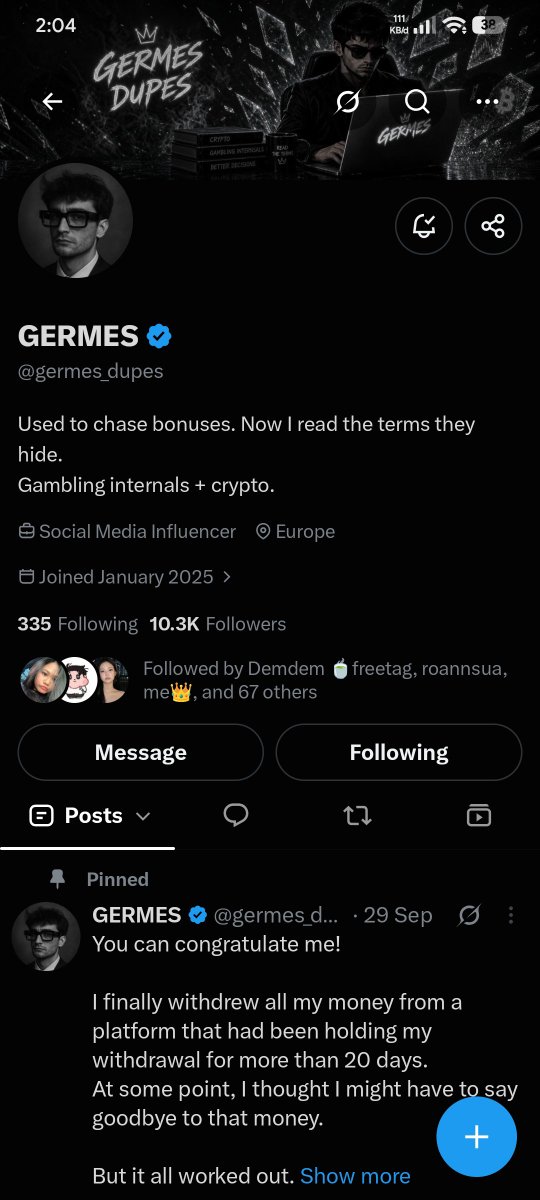Tap the blue compose plus button
Viewport: 540px width, 1200px height.
476,1137
